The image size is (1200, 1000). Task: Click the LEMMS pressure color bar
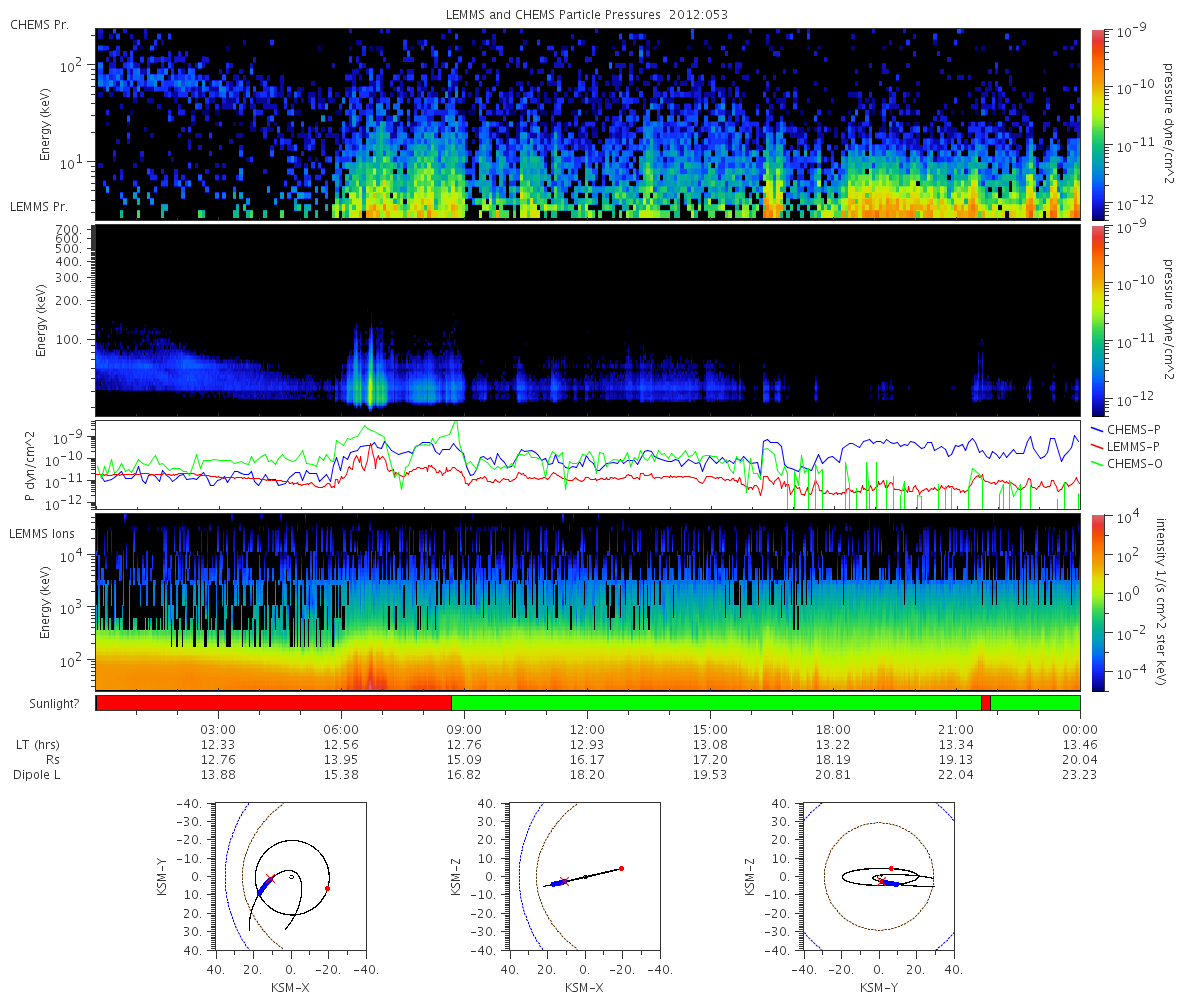(1097, 321)
